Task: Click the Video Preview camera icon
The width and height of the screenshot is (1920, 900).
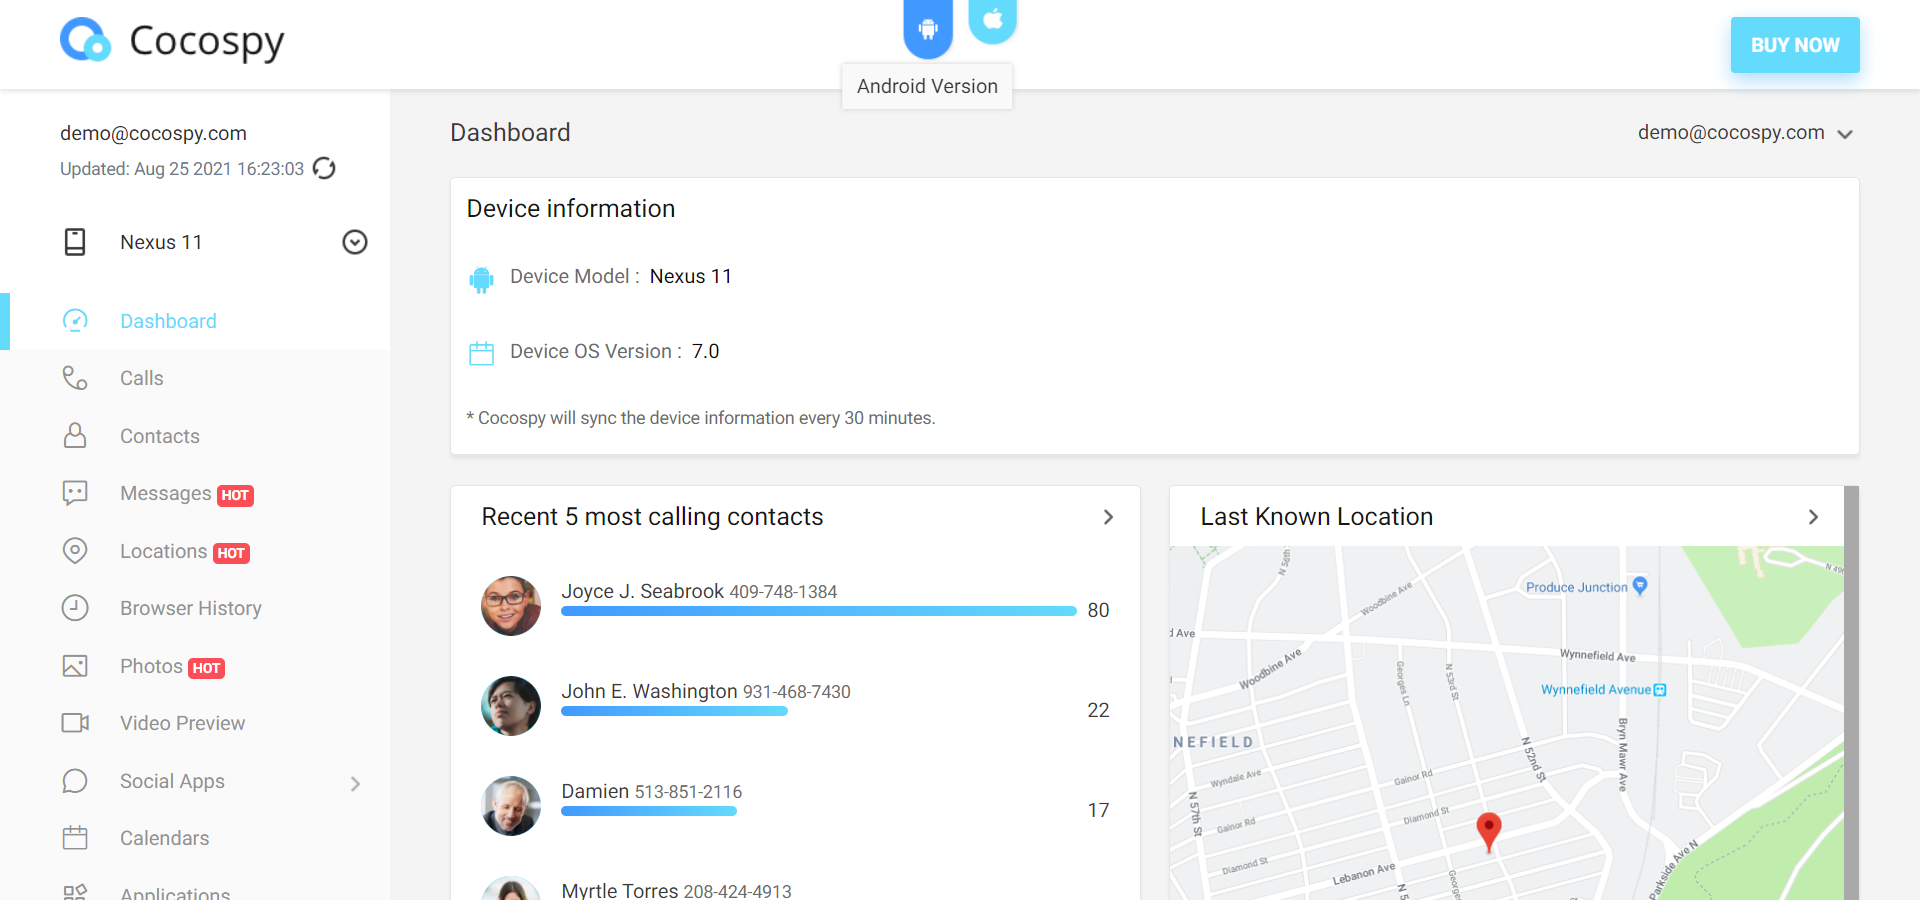Action: (75, 723)
